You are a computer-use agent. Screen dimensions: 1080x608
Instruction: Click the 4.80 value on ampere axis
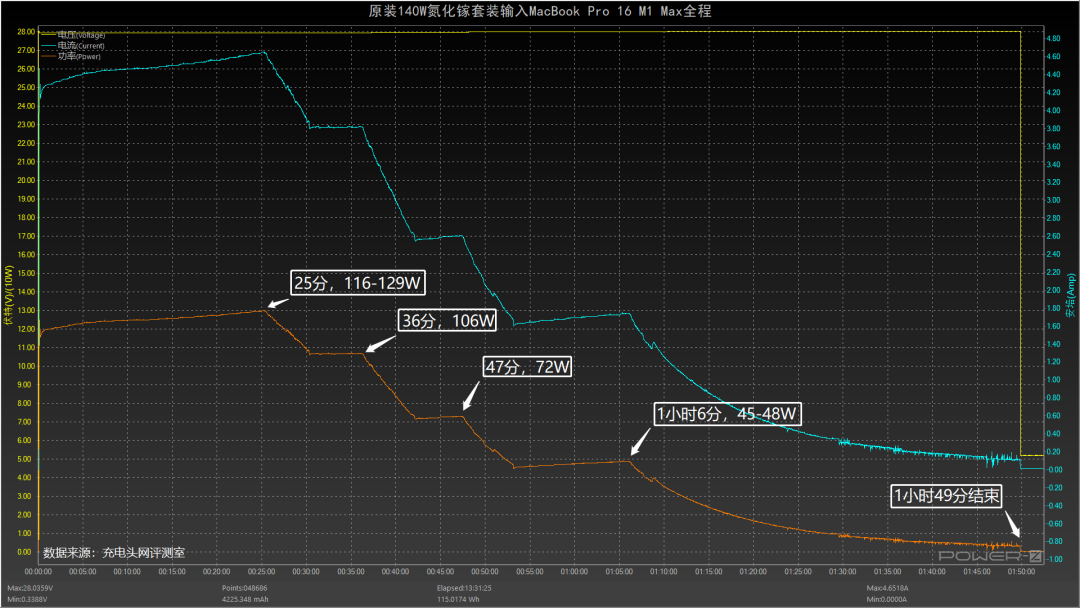[x=1053, y=39]
